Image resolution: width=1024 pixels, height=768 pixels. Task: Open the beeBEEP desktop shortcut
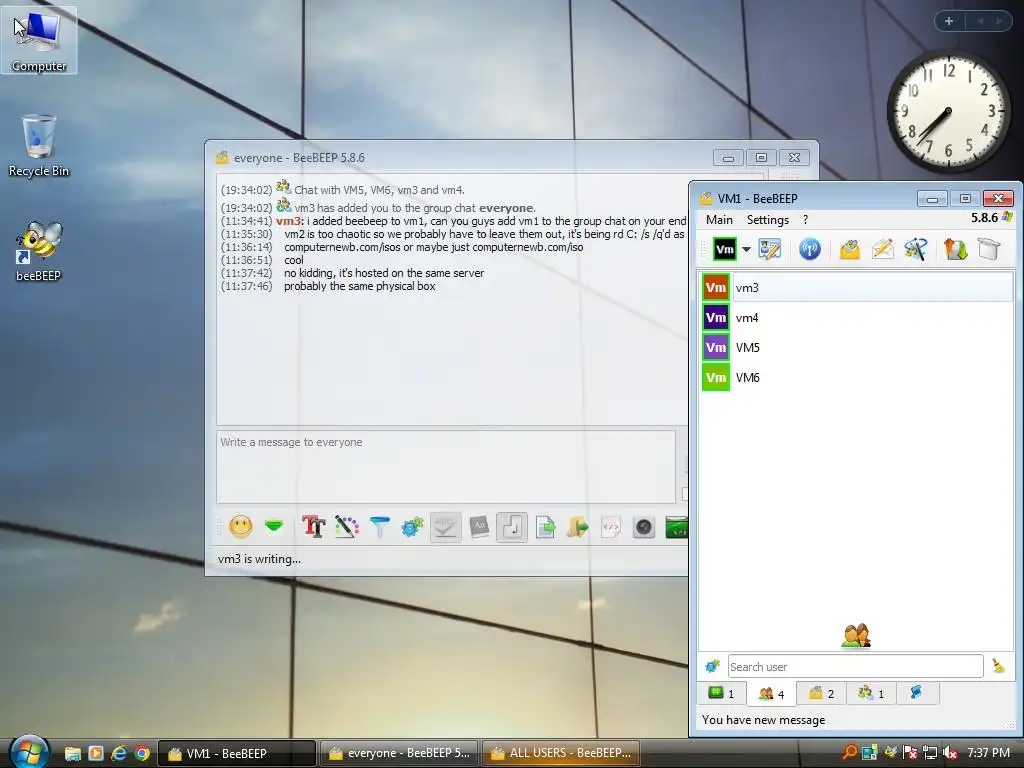tap(39, 251)
